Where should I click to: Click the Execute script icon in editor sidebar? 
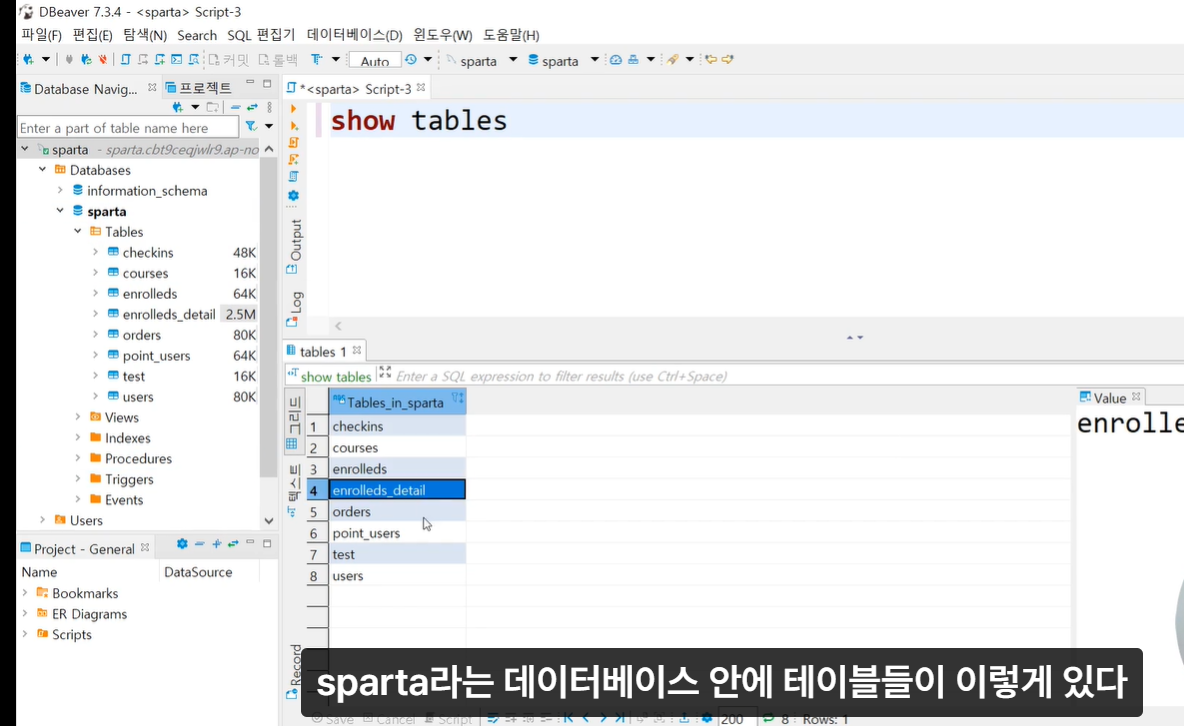click(x=294, y=142)
